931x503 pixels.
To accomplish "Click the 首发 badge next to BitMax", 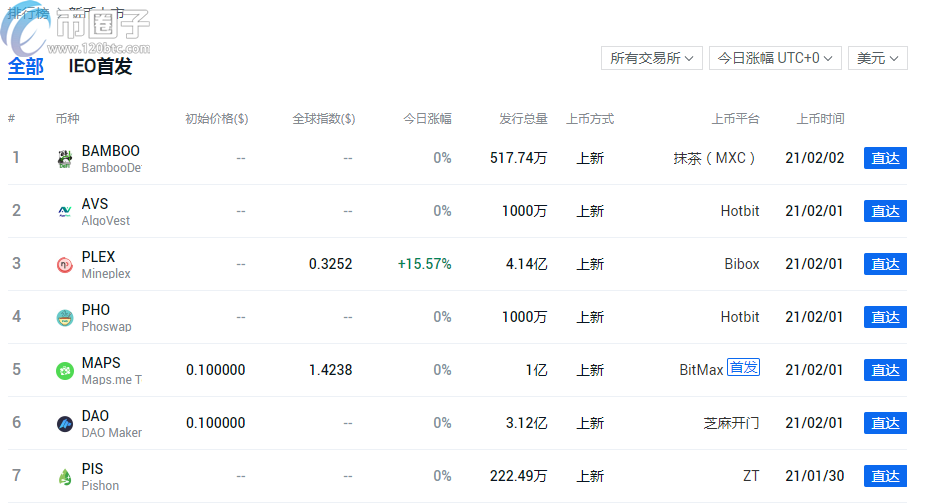I will pyautogui.click(x=743, y=367).
